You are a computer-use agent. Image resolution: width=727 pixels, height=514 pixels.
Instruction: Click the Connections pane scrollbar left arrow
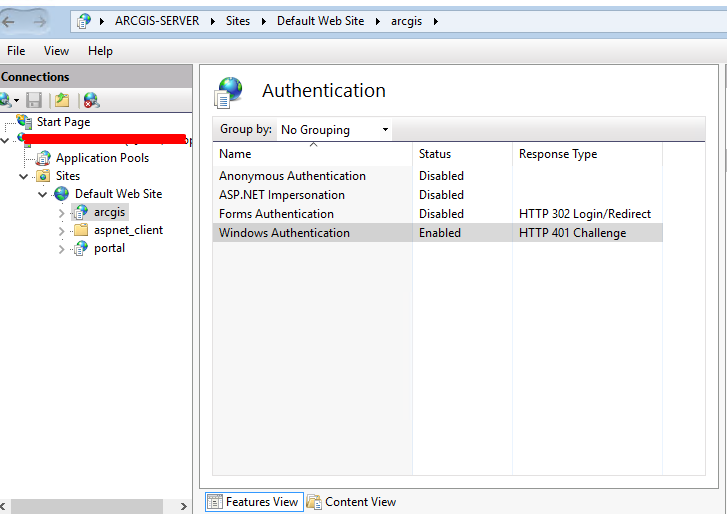coord(4,507)
